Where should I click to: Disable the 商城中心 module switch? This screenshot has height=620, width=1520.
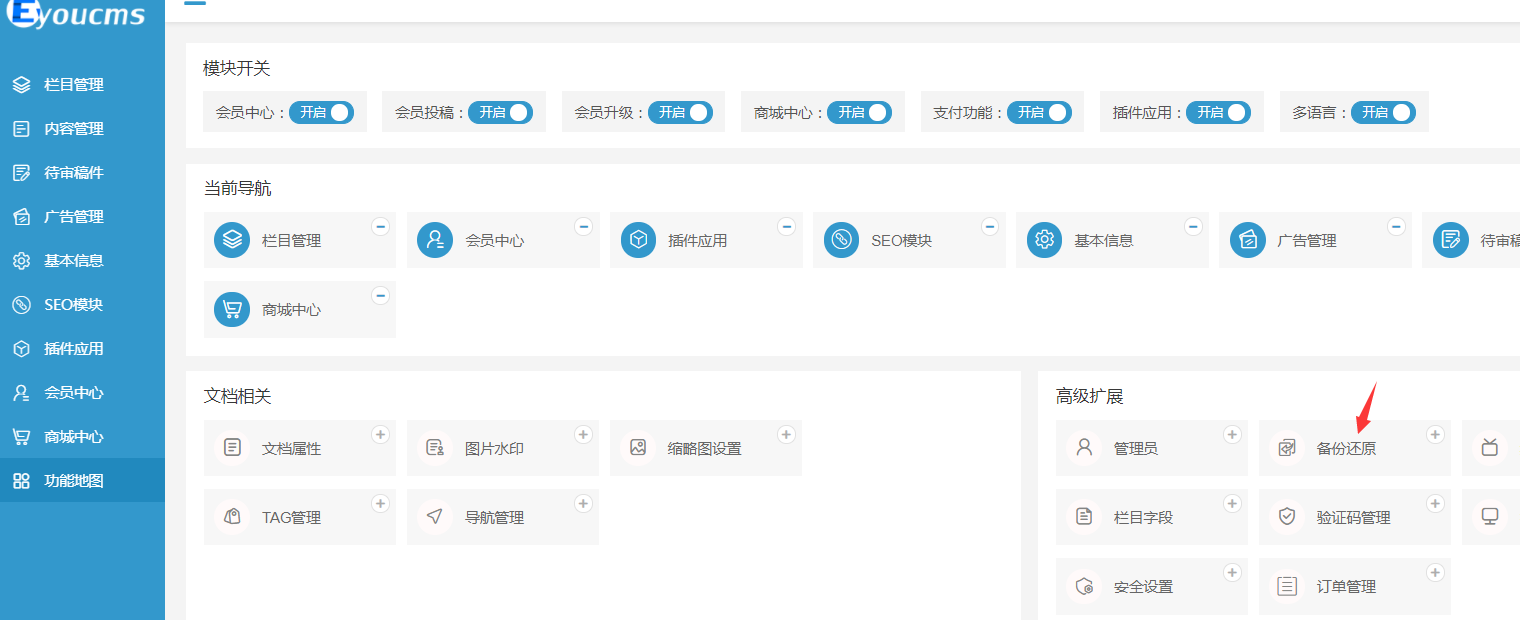point(859,112)
